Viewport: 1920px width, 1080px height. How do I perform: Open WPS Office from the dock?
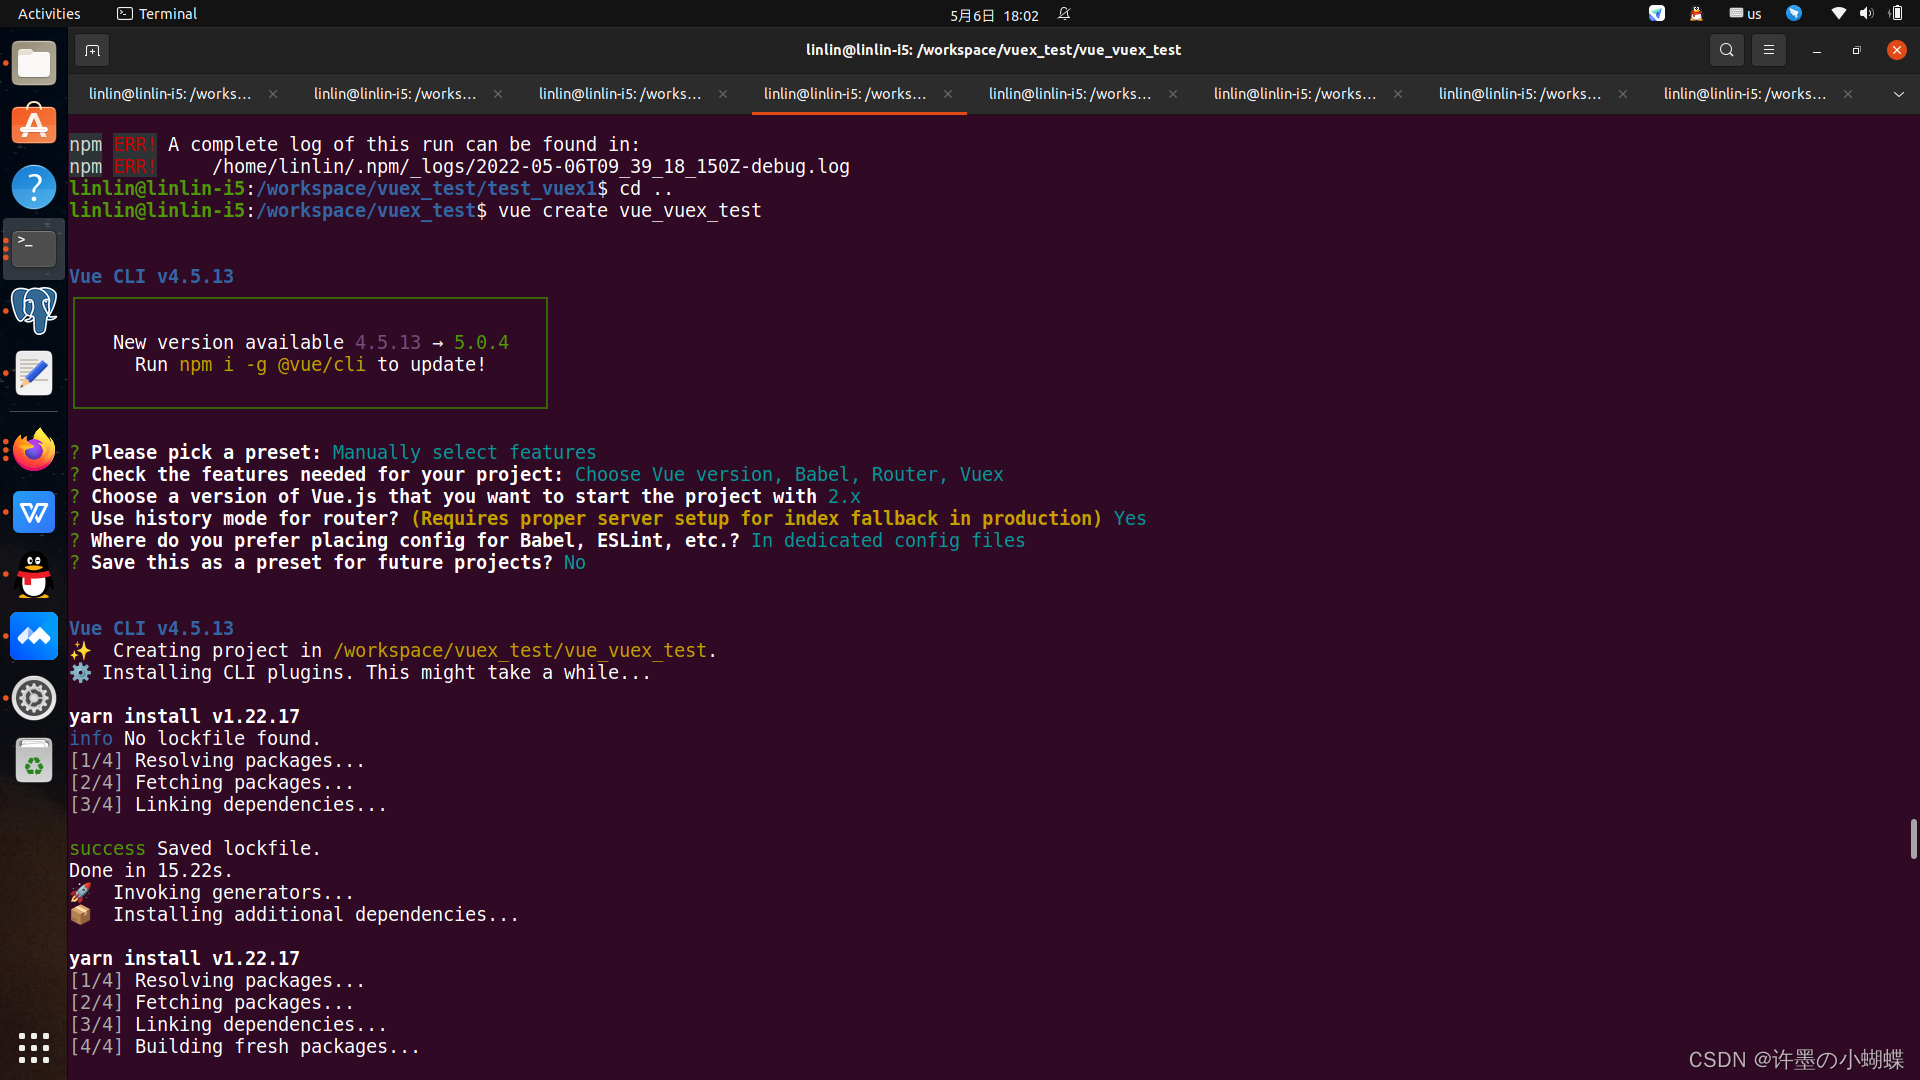click(x=33, y=513)
